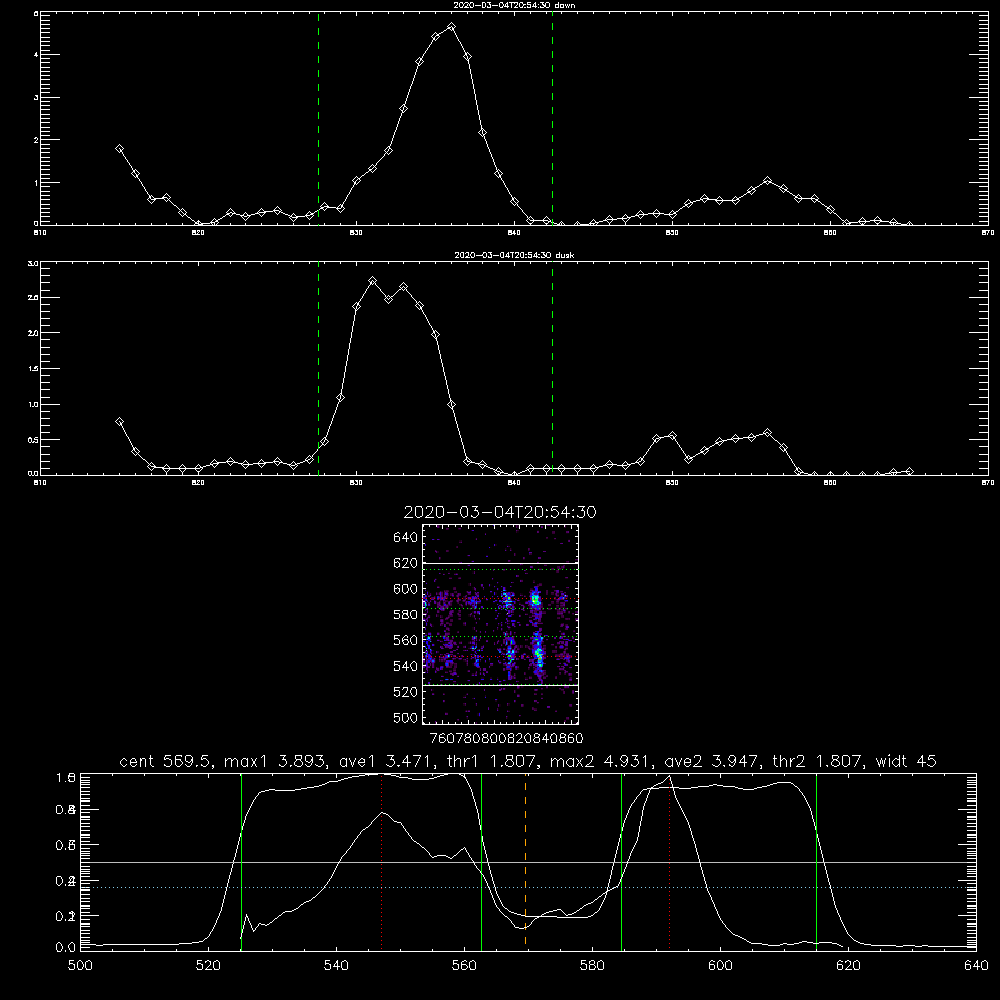Click the heatmap y-axis label 620
Screen dimensions: 1000x1000
click(x=406, y=563)
